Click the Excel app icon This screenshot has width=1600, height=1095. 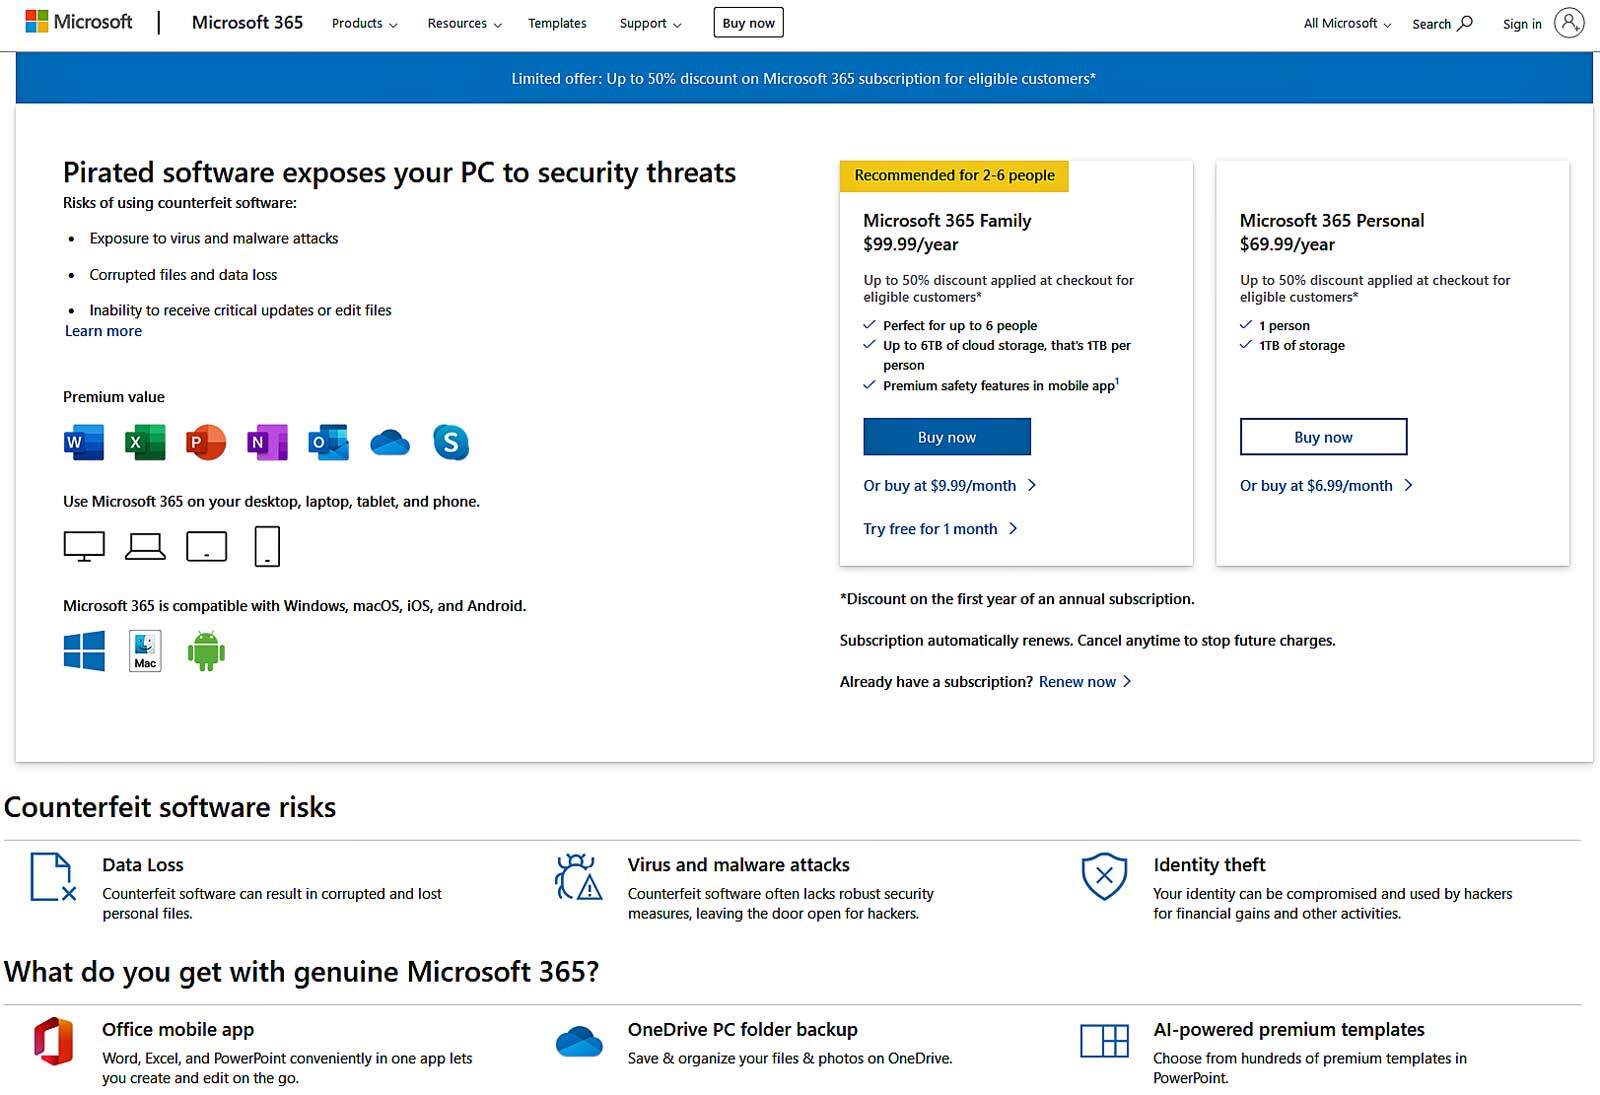145,442
